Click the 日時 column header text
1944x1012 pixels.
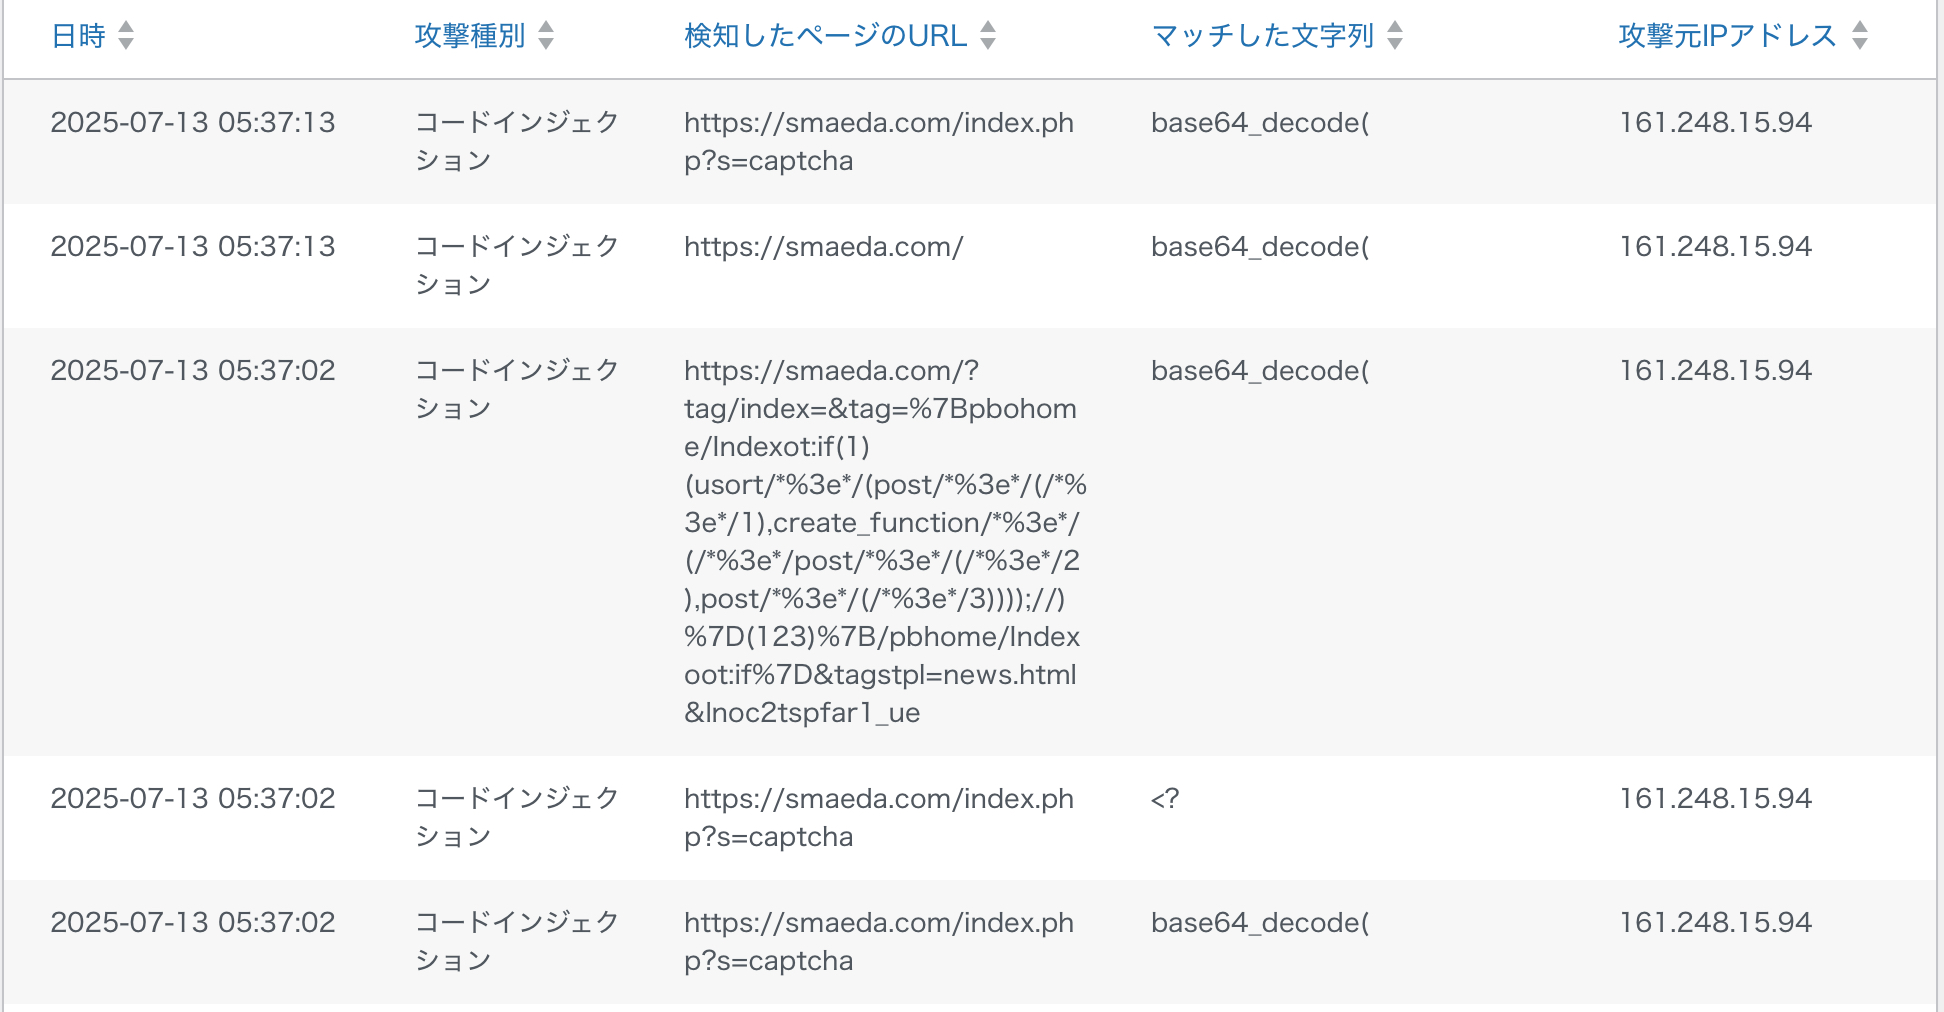tap(78, 36)
